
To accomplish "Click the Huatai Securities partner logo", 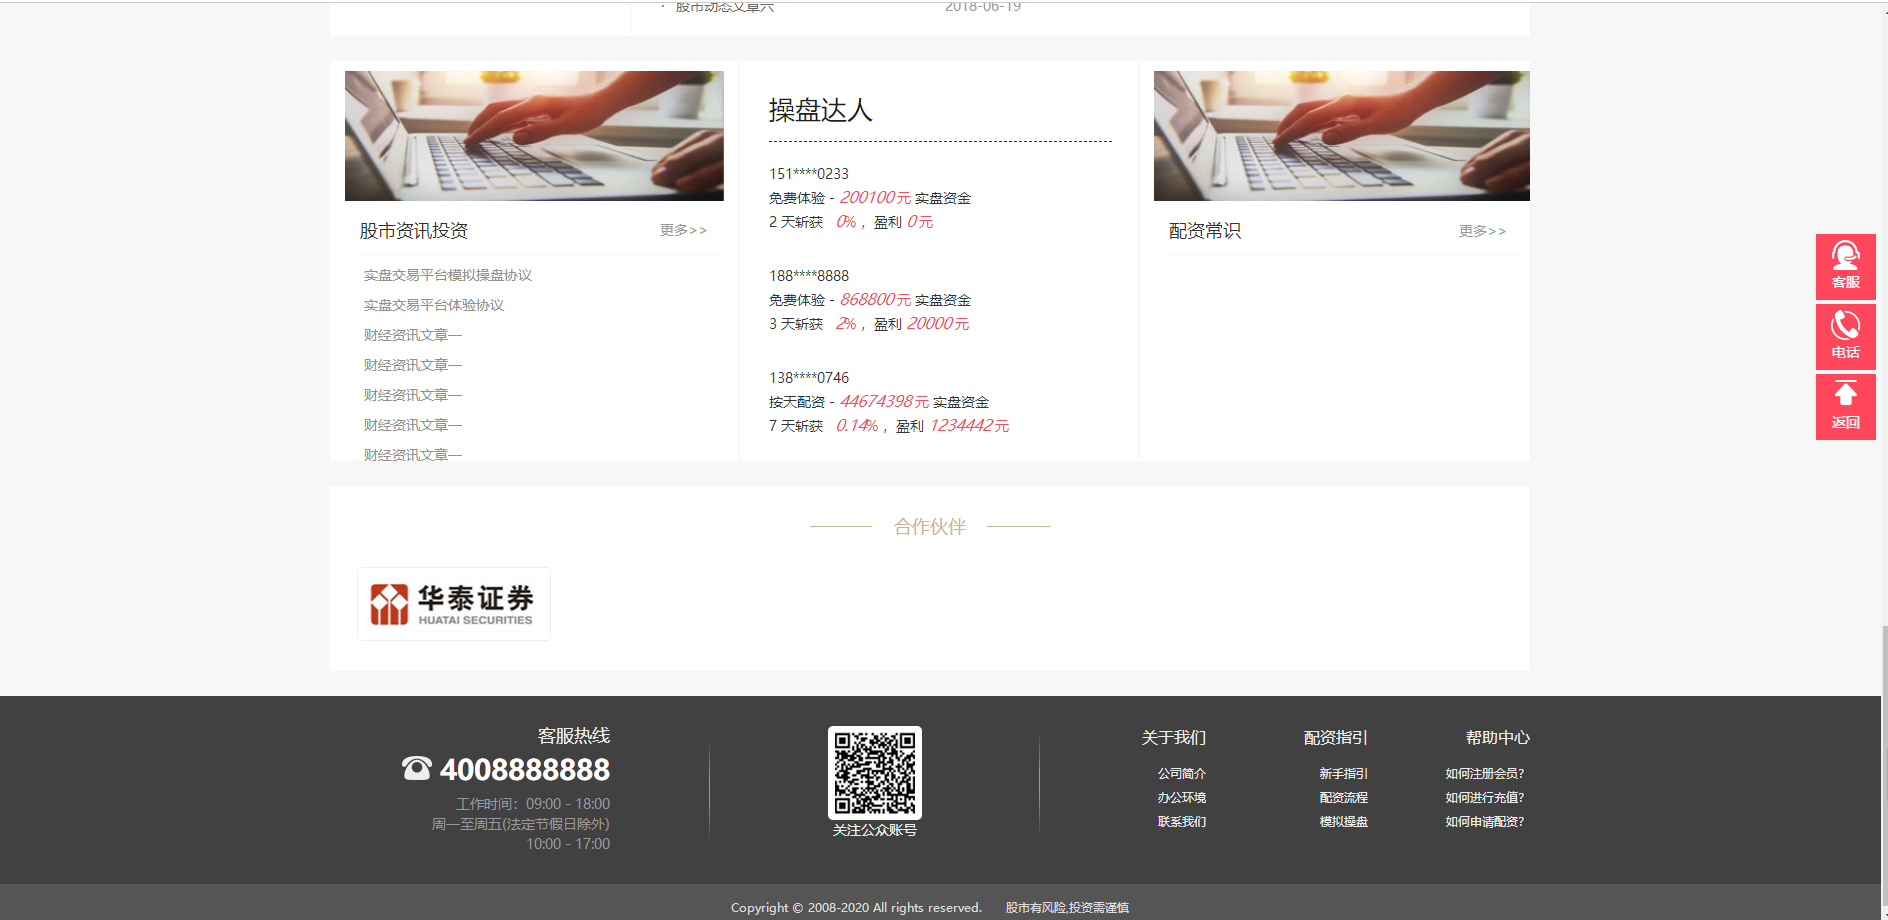I will coord(453,604).
